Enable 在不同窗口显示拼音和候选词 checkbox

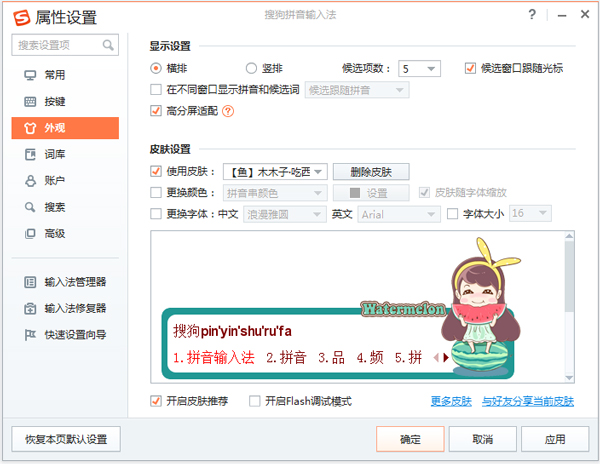[x=156, y=90]
